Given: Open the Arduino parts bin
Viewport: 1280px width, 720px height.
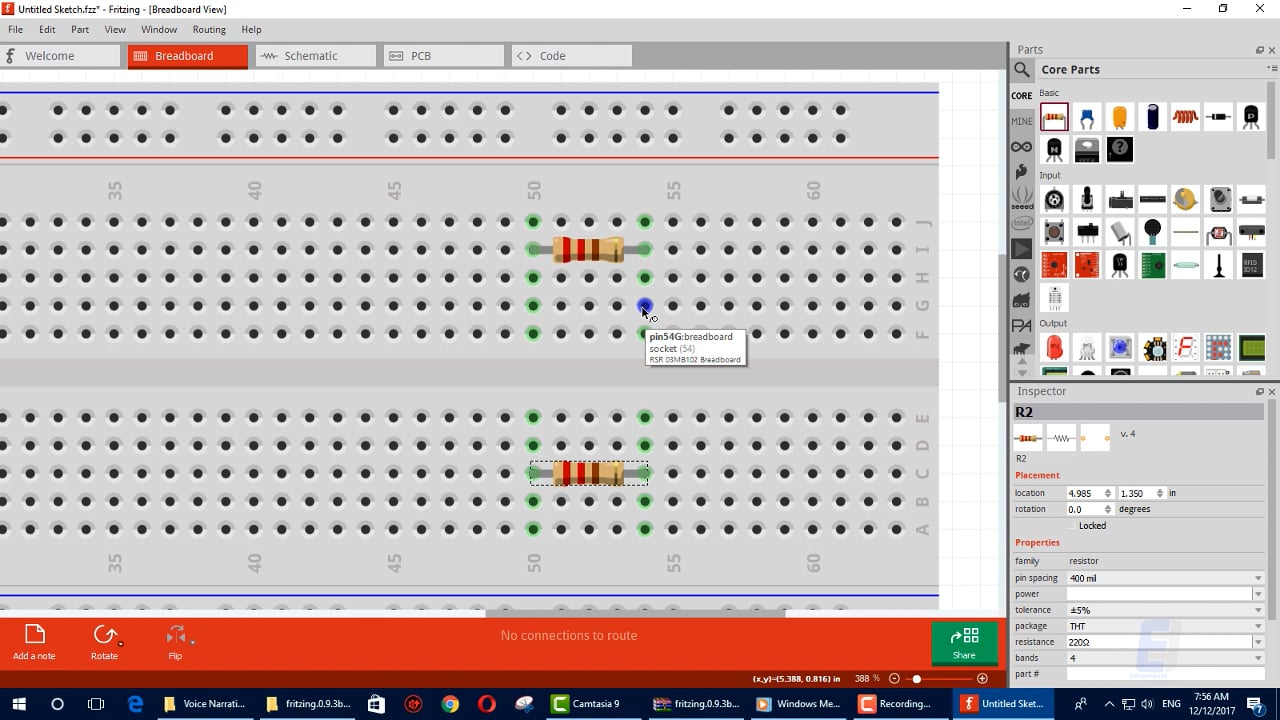Looking at the screenshot, I should pos(1021,147).
